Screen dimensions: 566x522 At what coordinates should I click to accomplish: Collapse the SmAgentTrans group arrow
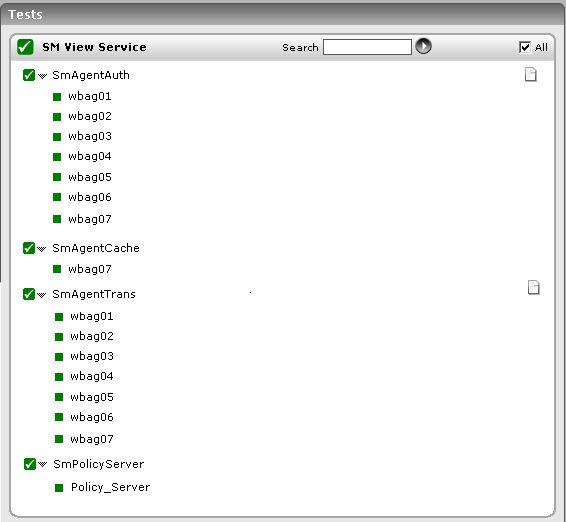pyautogui.click(x=42, y=295)
